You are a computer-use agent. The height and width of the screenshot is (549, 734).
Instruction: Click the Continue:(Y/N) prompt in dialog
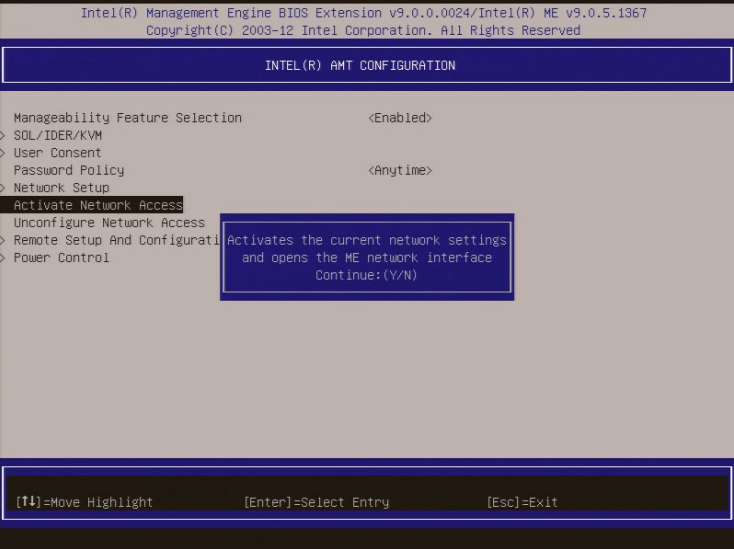click(x=367, y=275)
